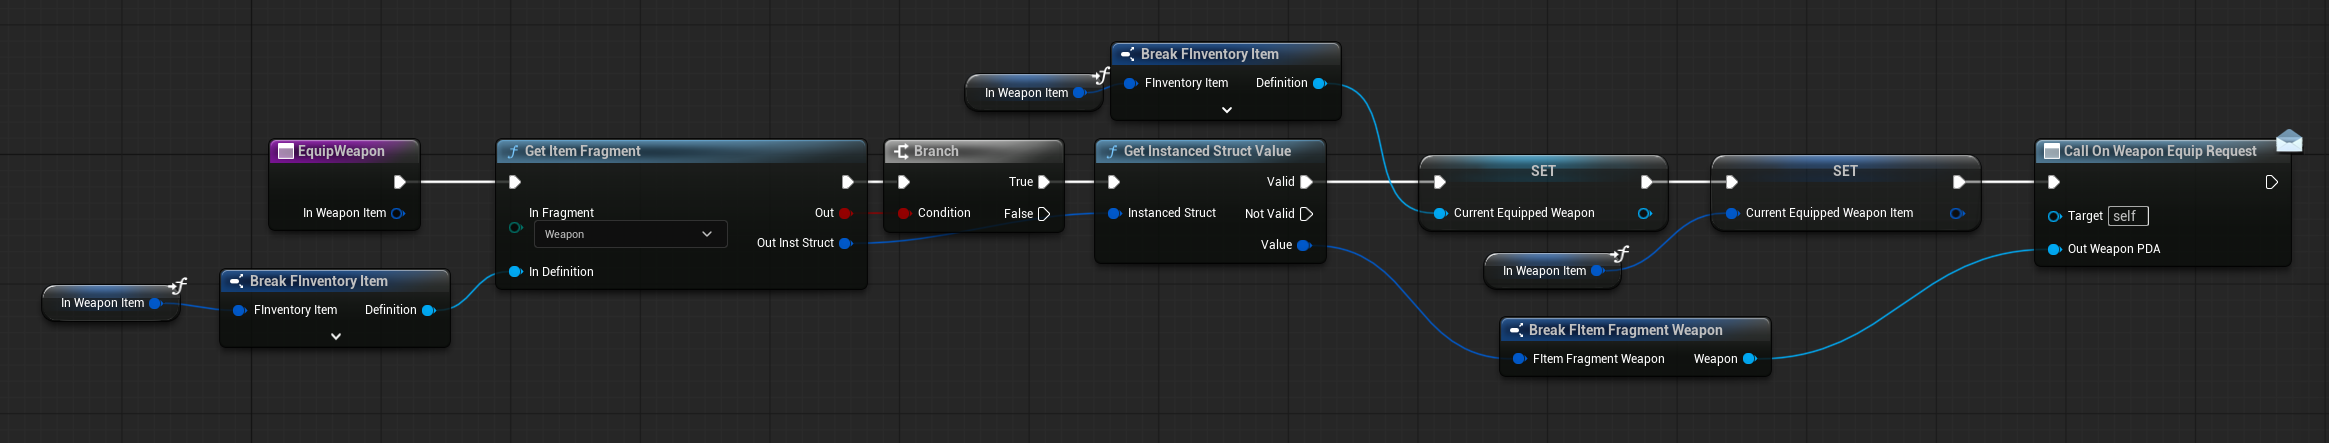Click the red Condition pin on Branch
This screenshot has width=2329, height=443.
904,213
